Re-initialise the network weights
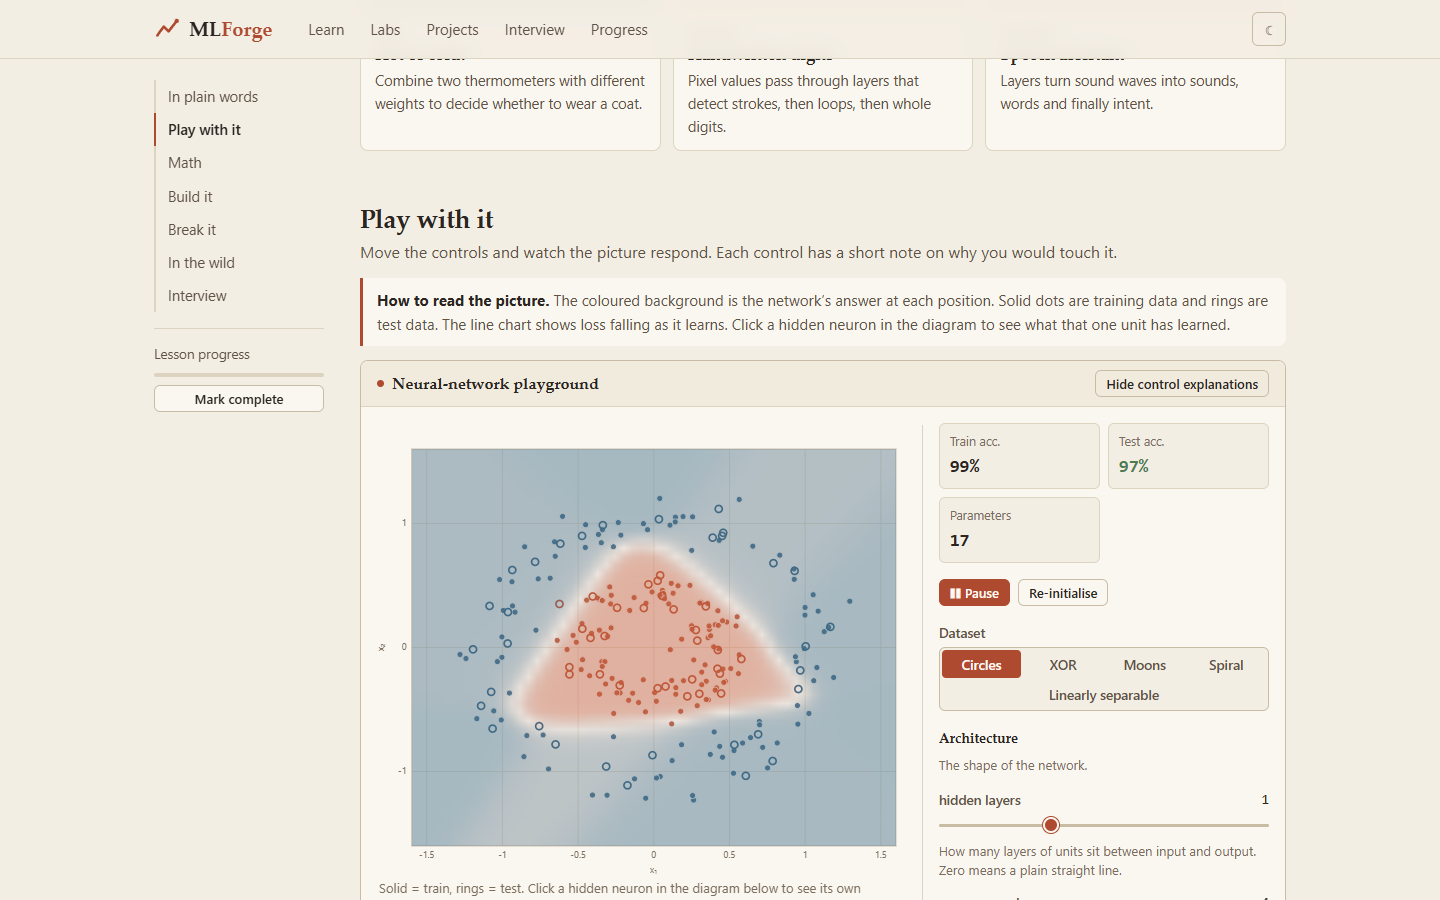This screenshot has height=900, width=1440. tap(1063, 593)
